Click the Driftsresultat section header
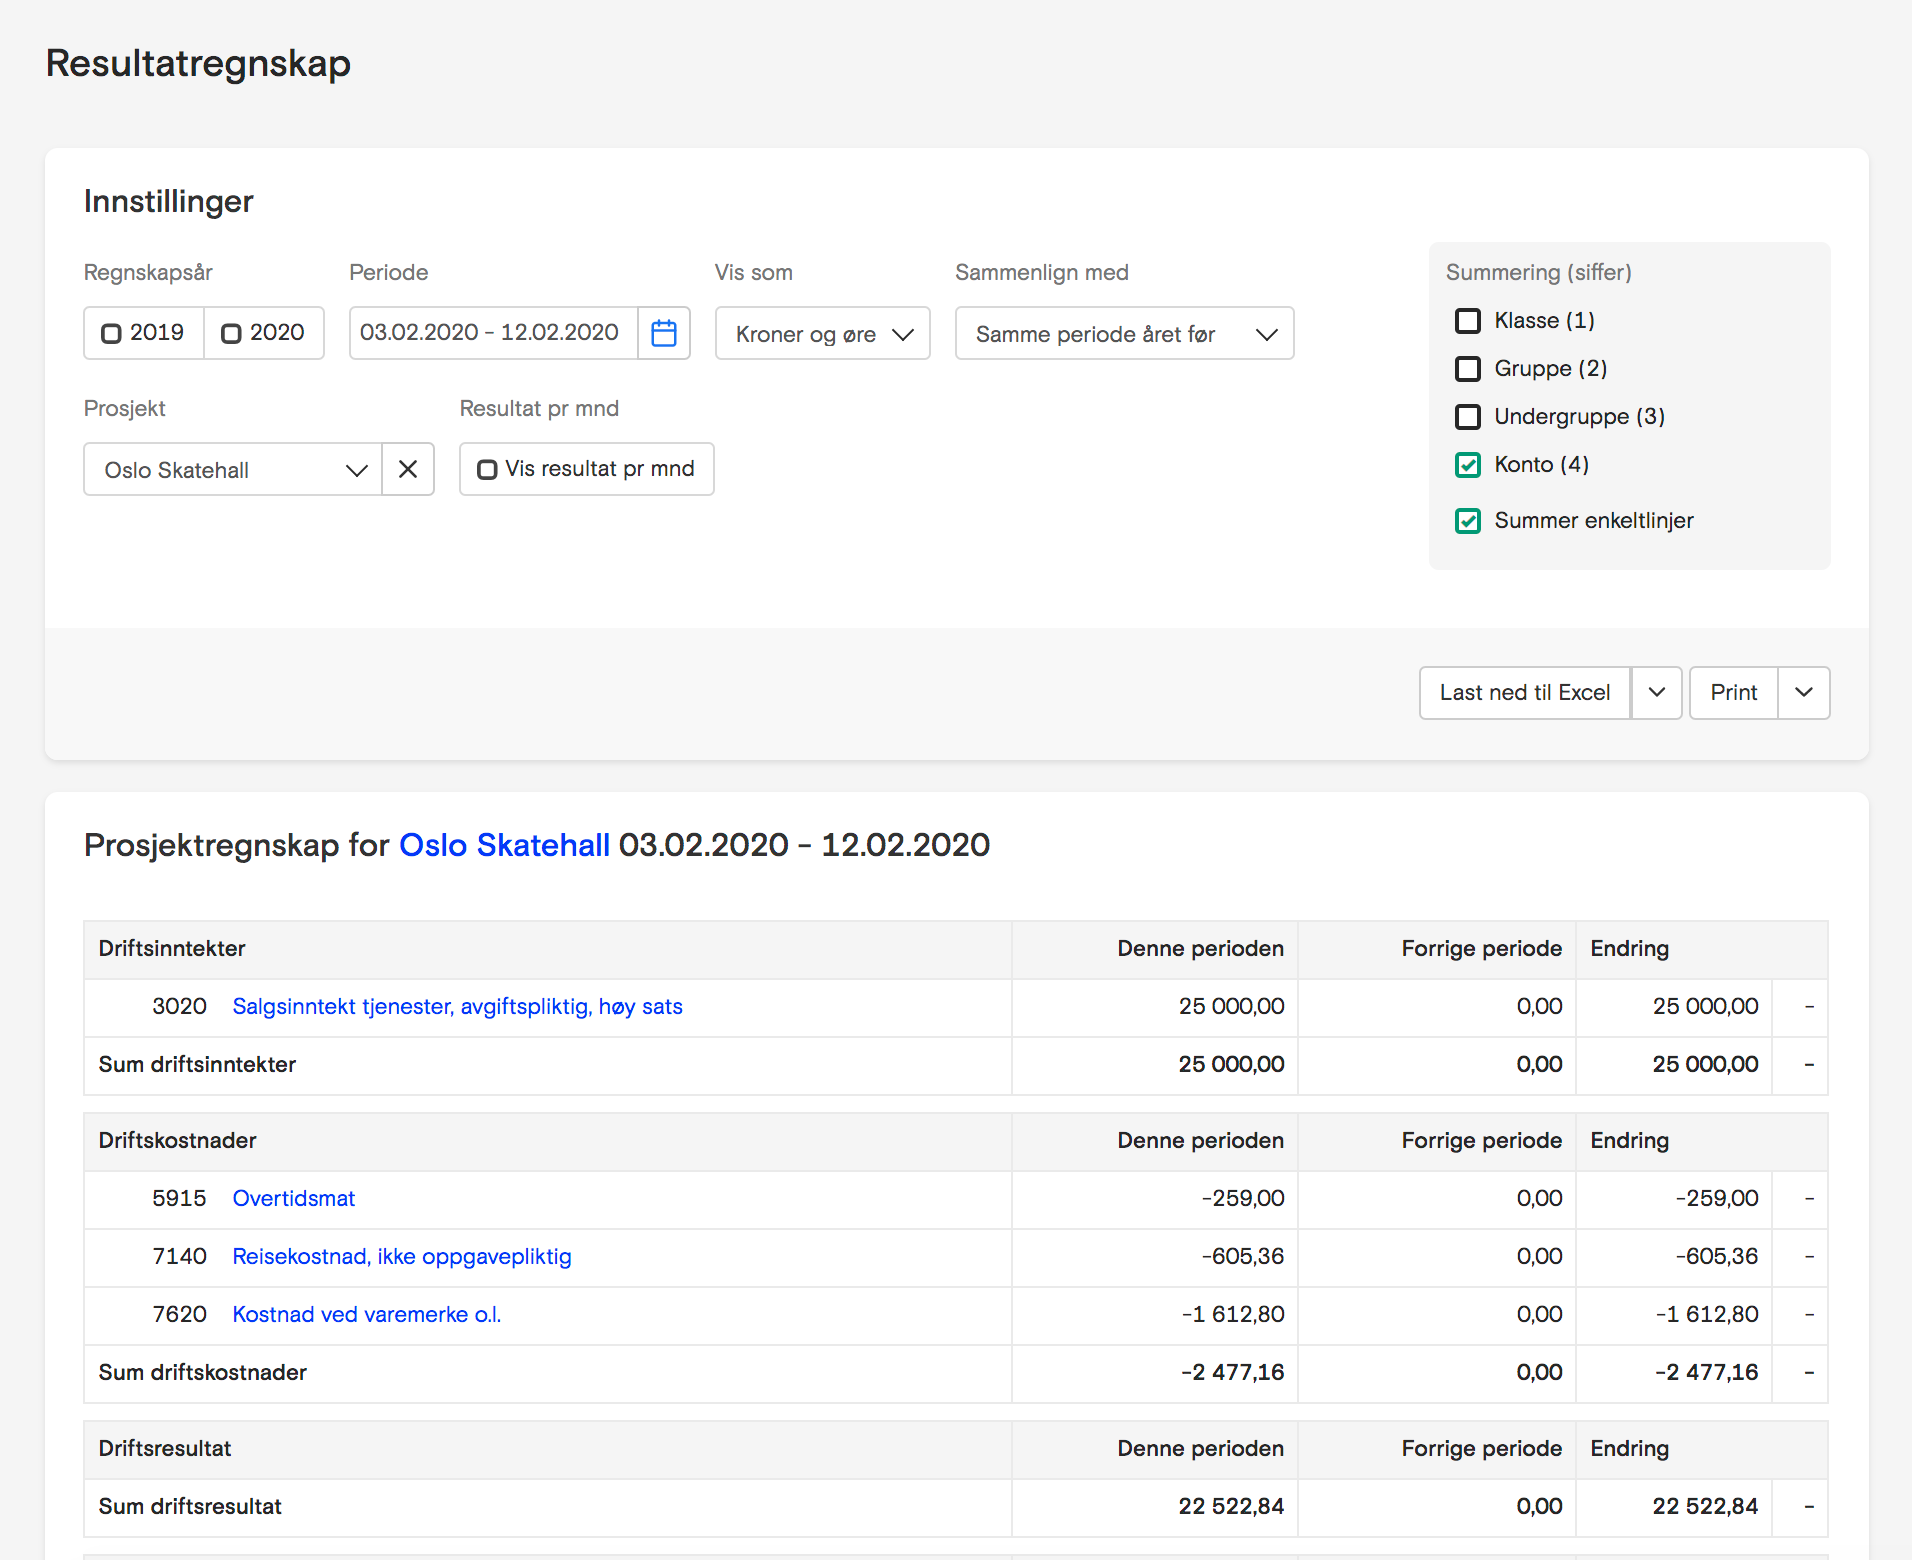1912x1560 pixels. 165,1449
